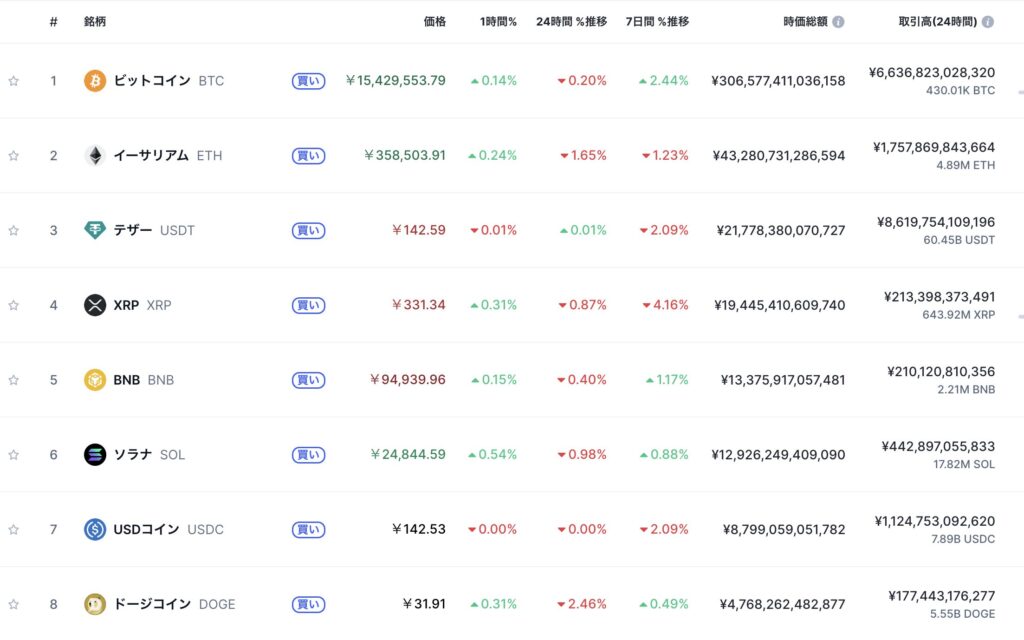Screen dimensions: 1024x640
Task: Click Tether volume ¥8,619,754,109,196
Action: [x=936, y=222]
